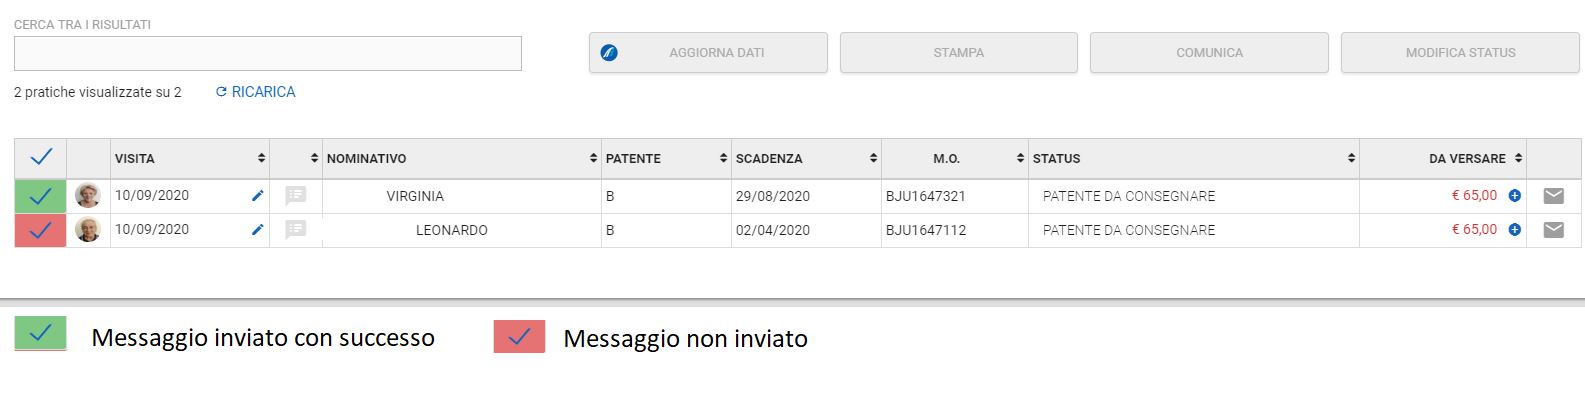Toggle red checkbox for Leonardo's row
Viewport: 1585px width, 403px height.
tap(41, 230)
